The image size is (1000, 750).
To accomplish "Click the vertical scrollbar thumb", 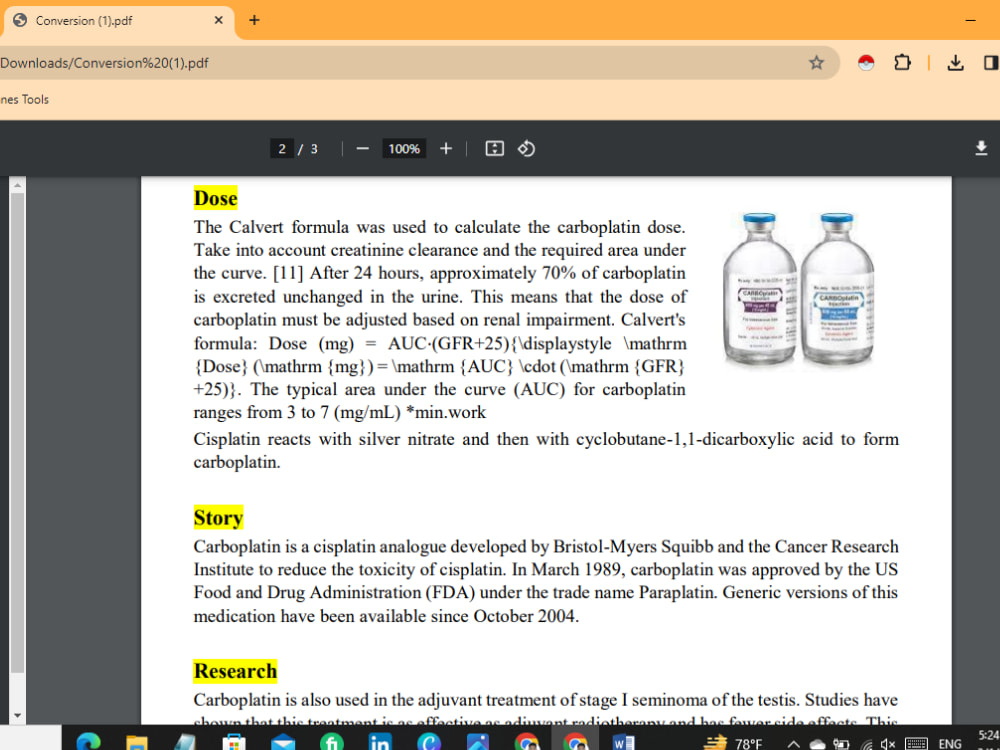I will click(17, 432).
